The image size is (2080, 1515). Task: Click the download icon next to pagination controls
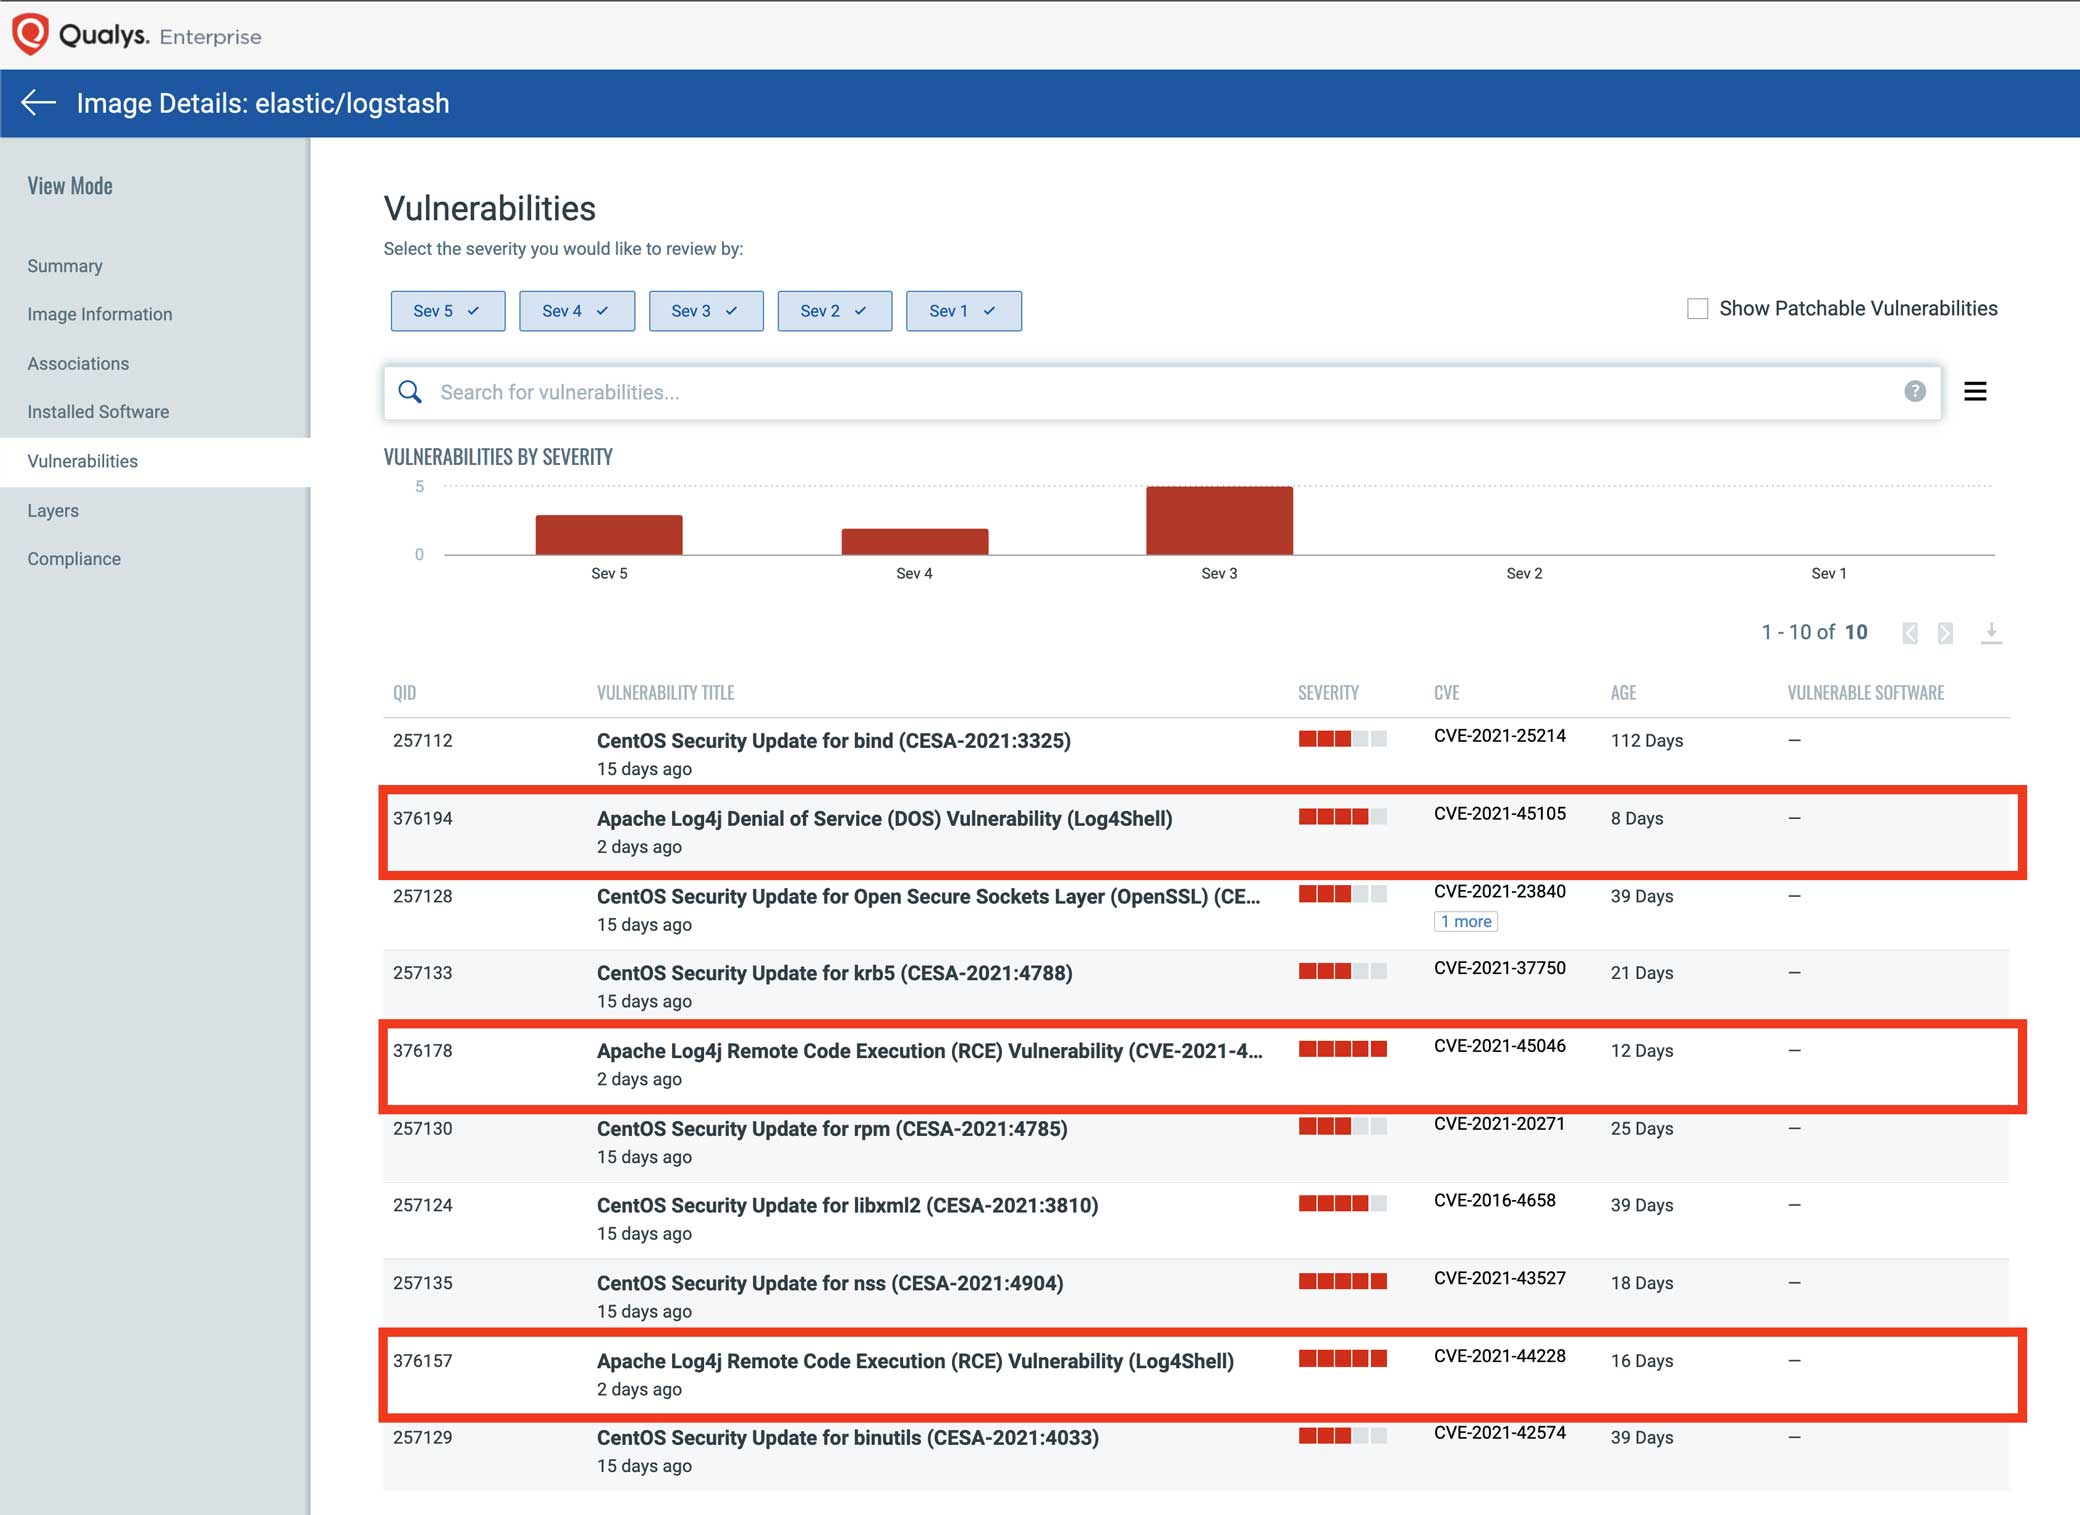(x=1991, y=633)
